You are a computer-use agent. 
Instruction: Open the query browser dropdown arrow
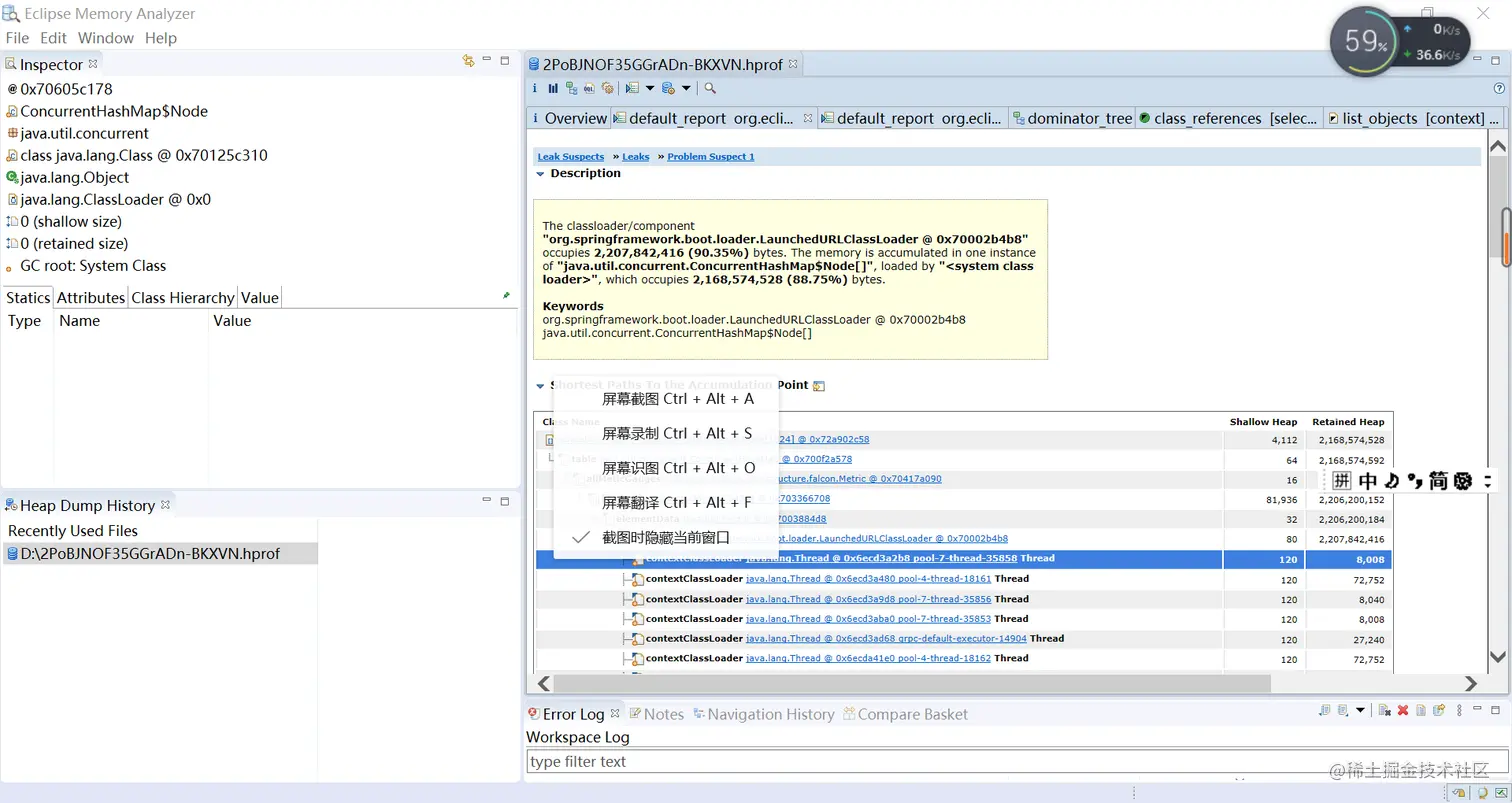686,88
